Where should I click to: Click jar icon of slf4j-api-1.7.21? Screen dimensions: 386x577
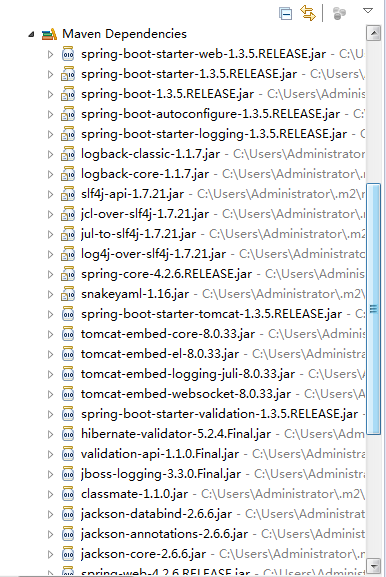[x=68, y=194]
